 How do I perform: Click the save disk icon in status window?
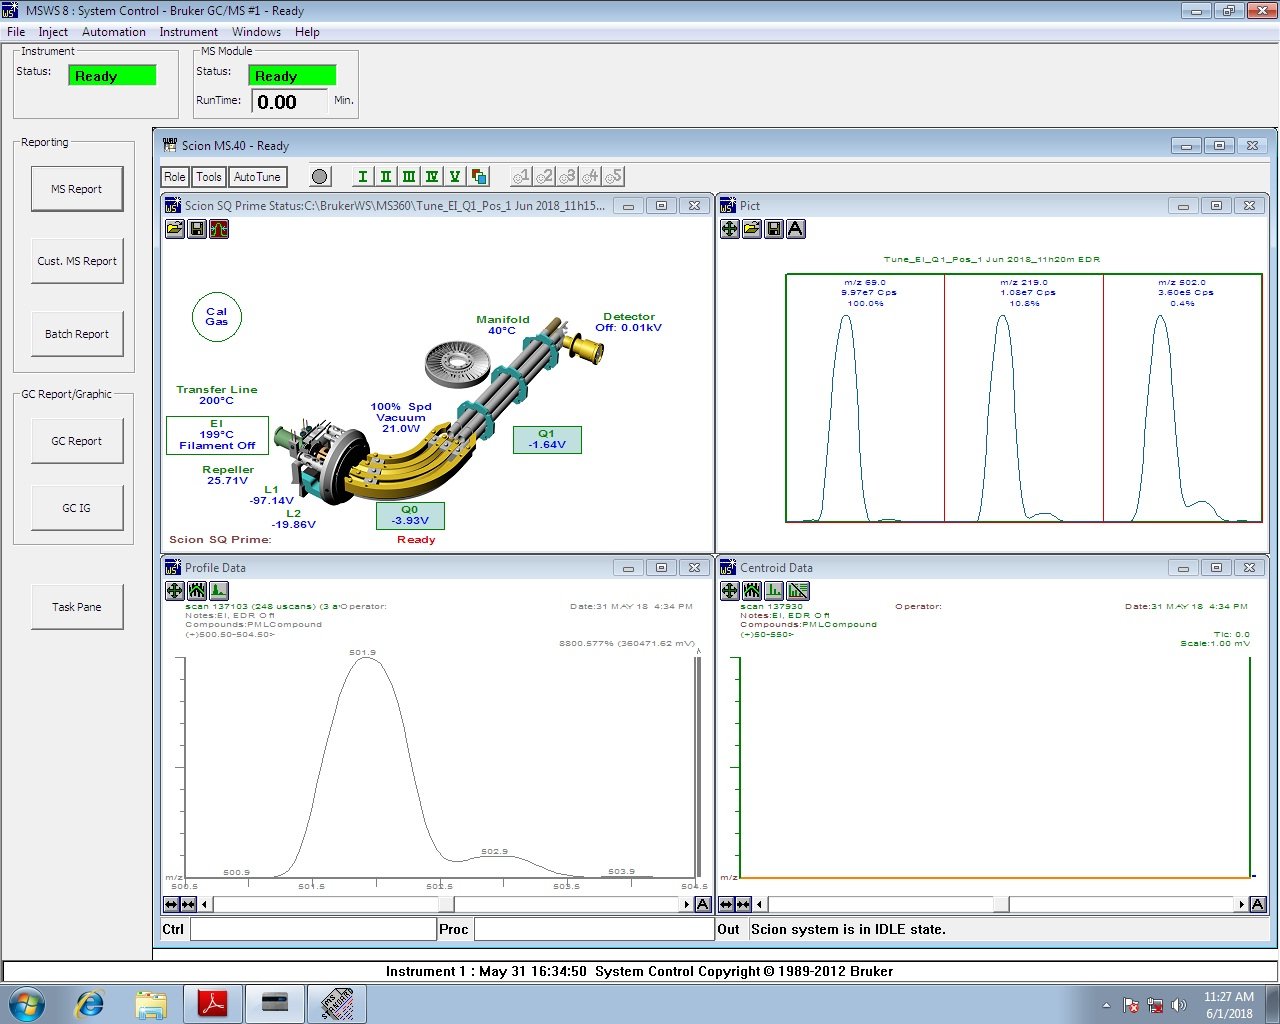pos(197,229)
